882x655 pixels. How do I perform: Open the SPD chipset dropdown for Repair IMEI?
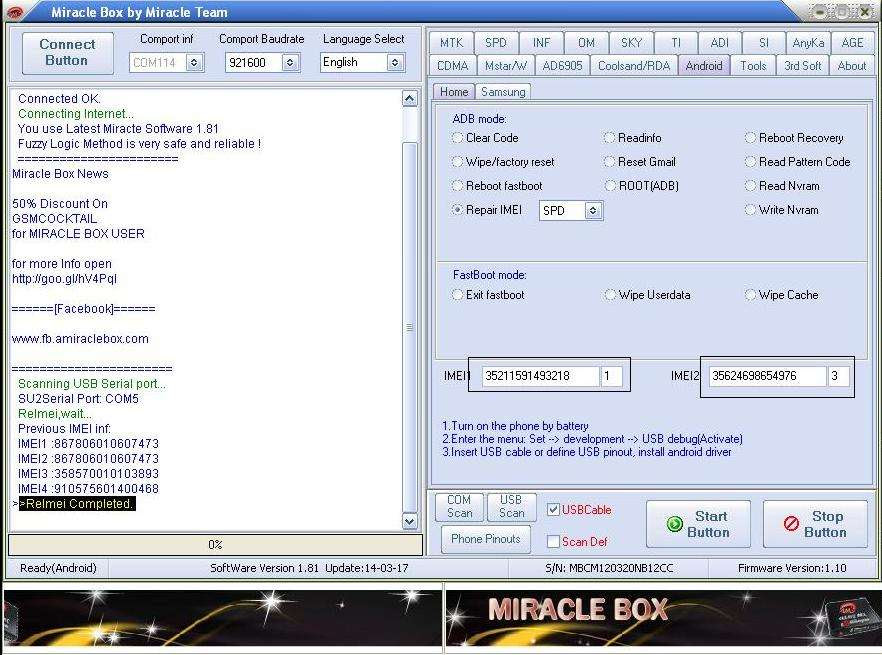[x=593, y=211]
